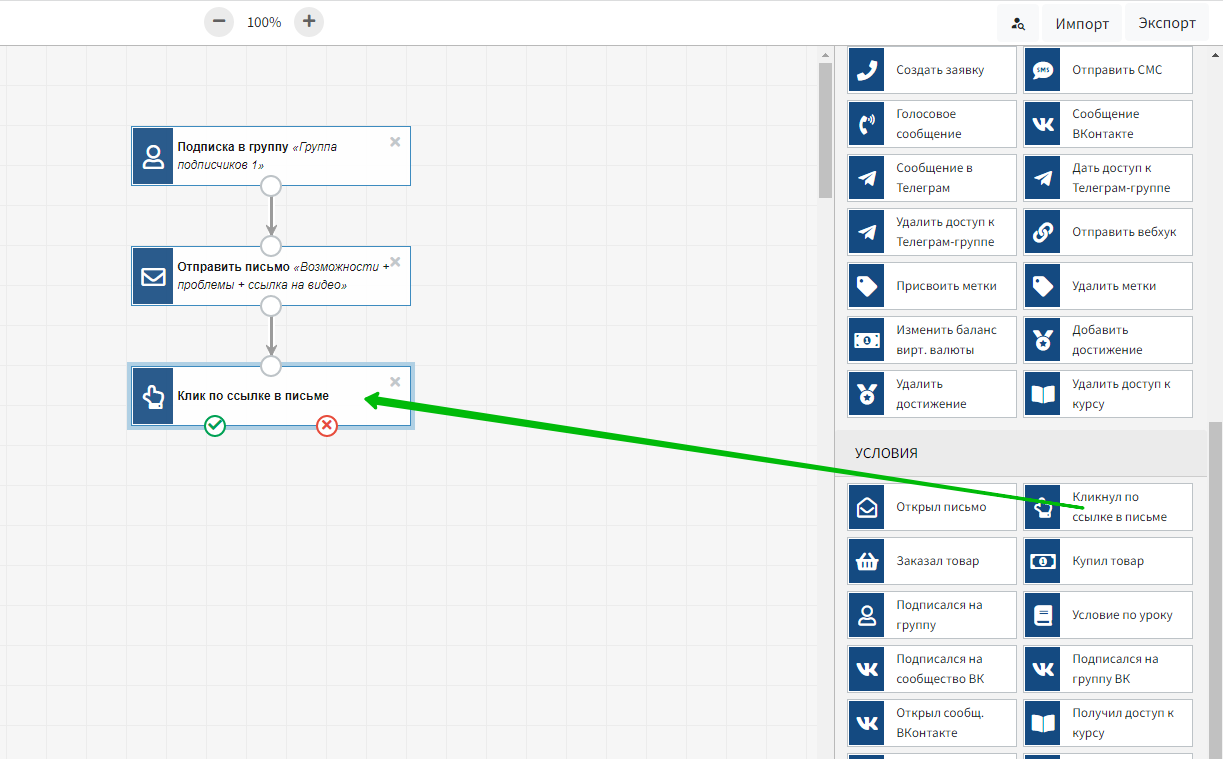This screenshot has height=759, width=1223.
Task: Pick the Удалить метки tag icon
Action: tap(1043, 286)
